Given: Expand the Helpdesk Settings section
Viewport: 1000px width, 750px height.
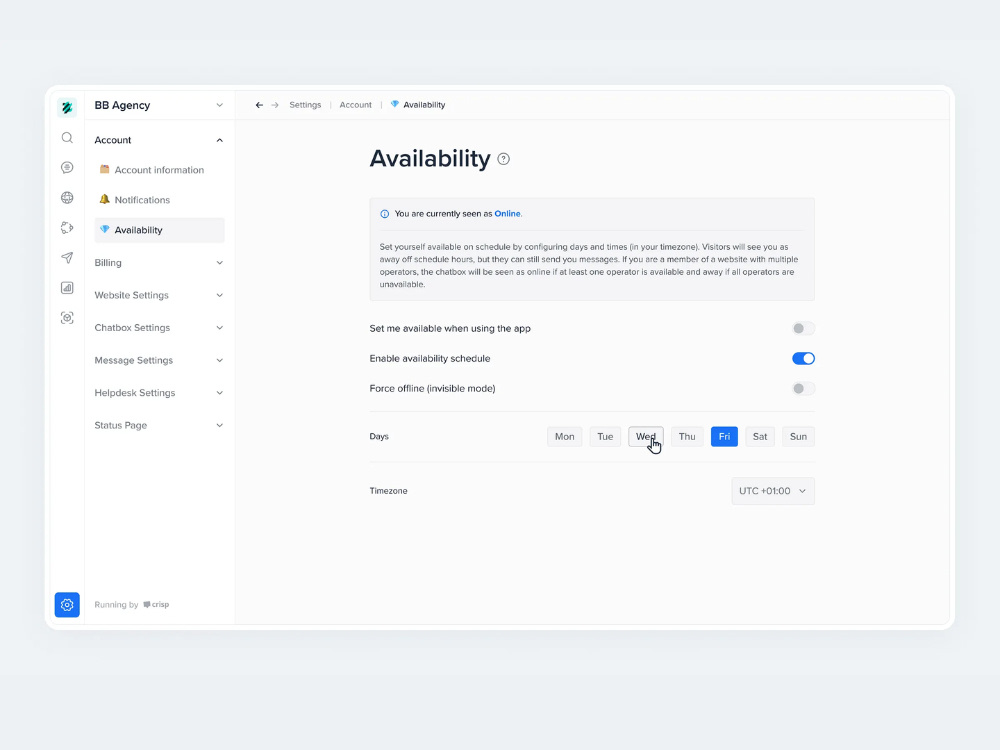Looking at the screenshot, I should [x=159, y=393].
